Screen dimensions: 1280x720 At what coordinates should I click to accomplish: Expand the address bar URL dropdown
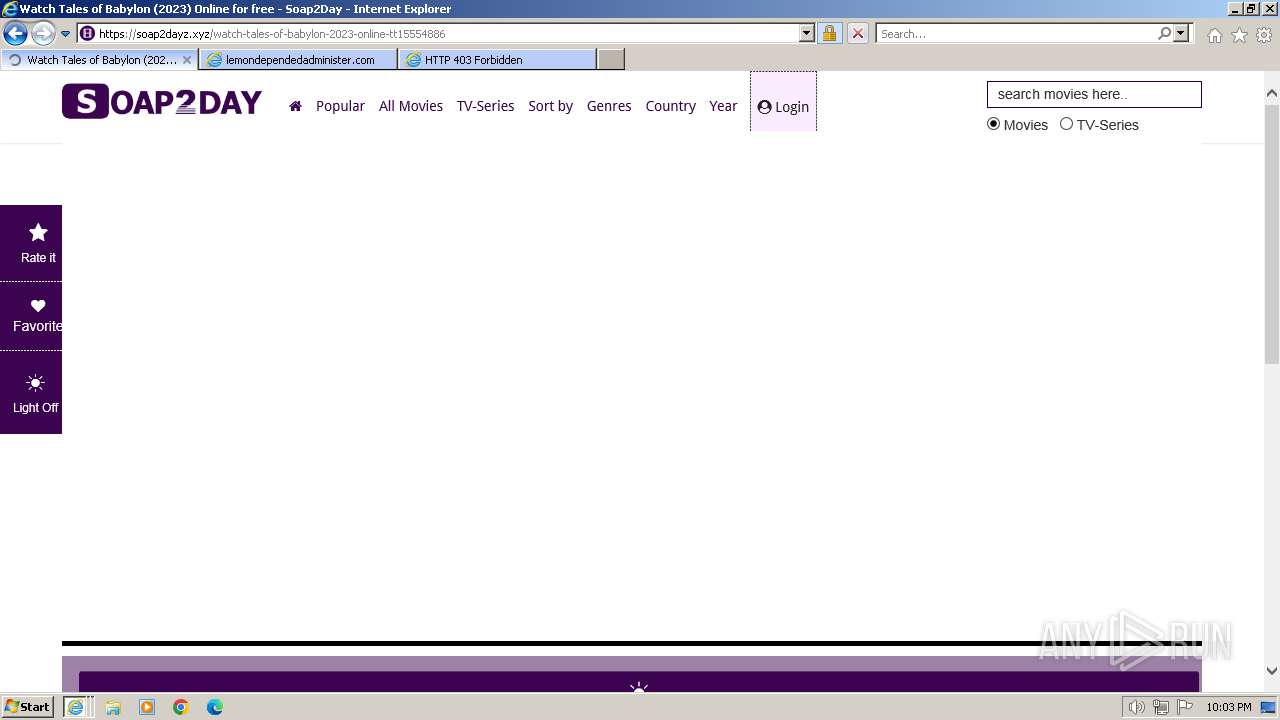pyautogui.click(x=807, y=33)
